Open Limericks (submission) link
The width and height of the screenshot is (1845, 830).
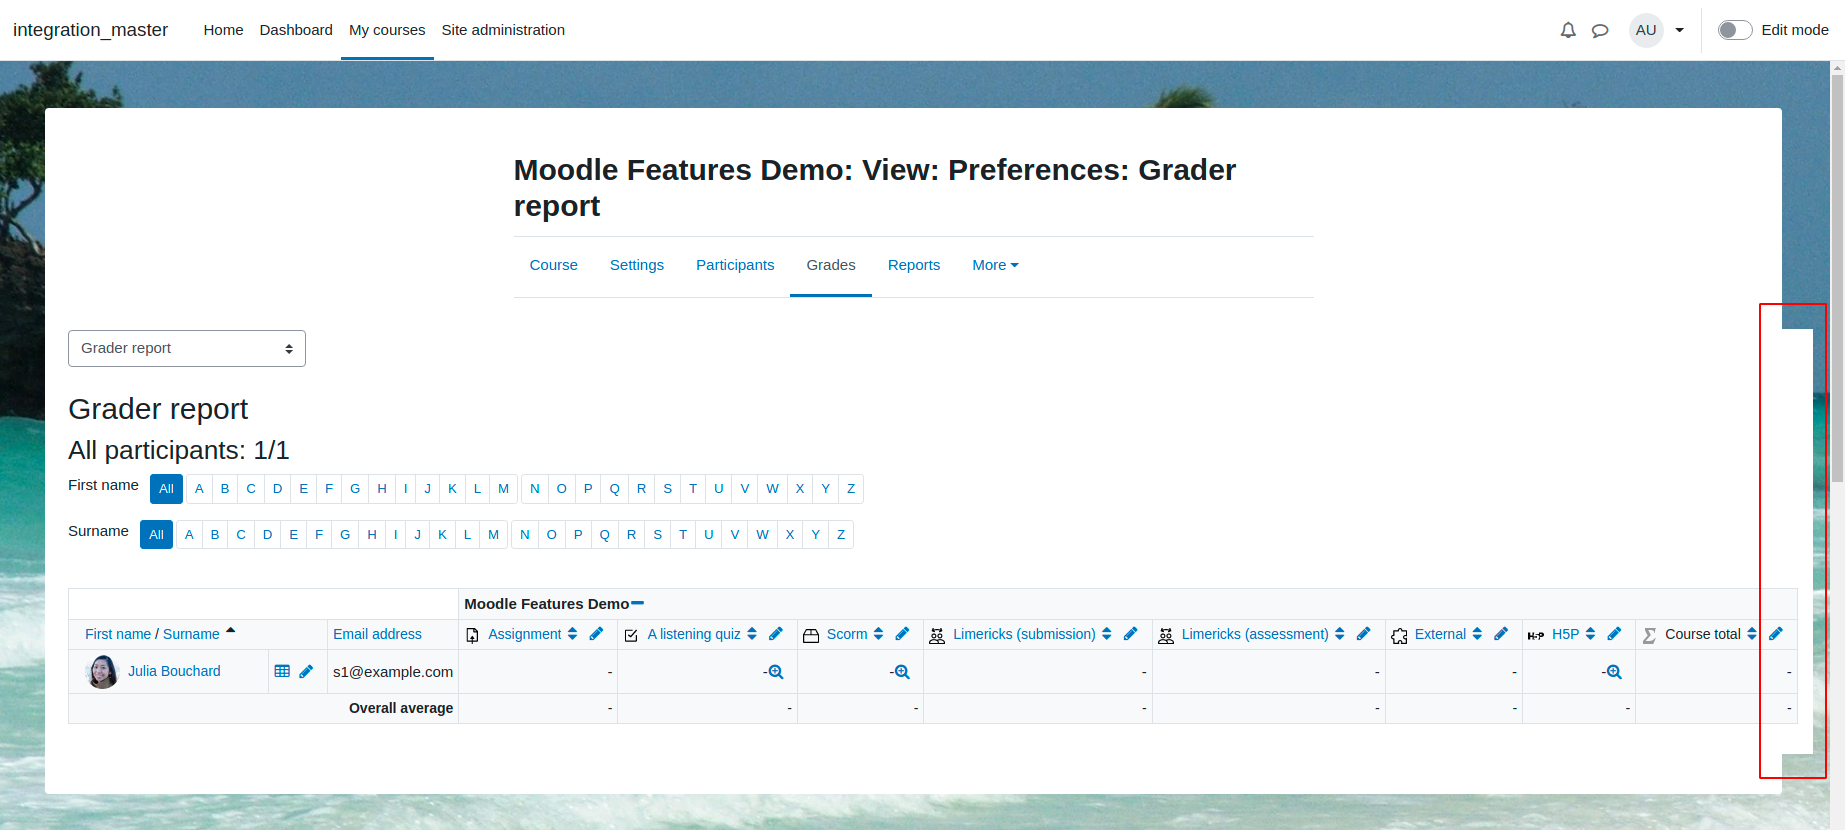tap(1024, 634)
